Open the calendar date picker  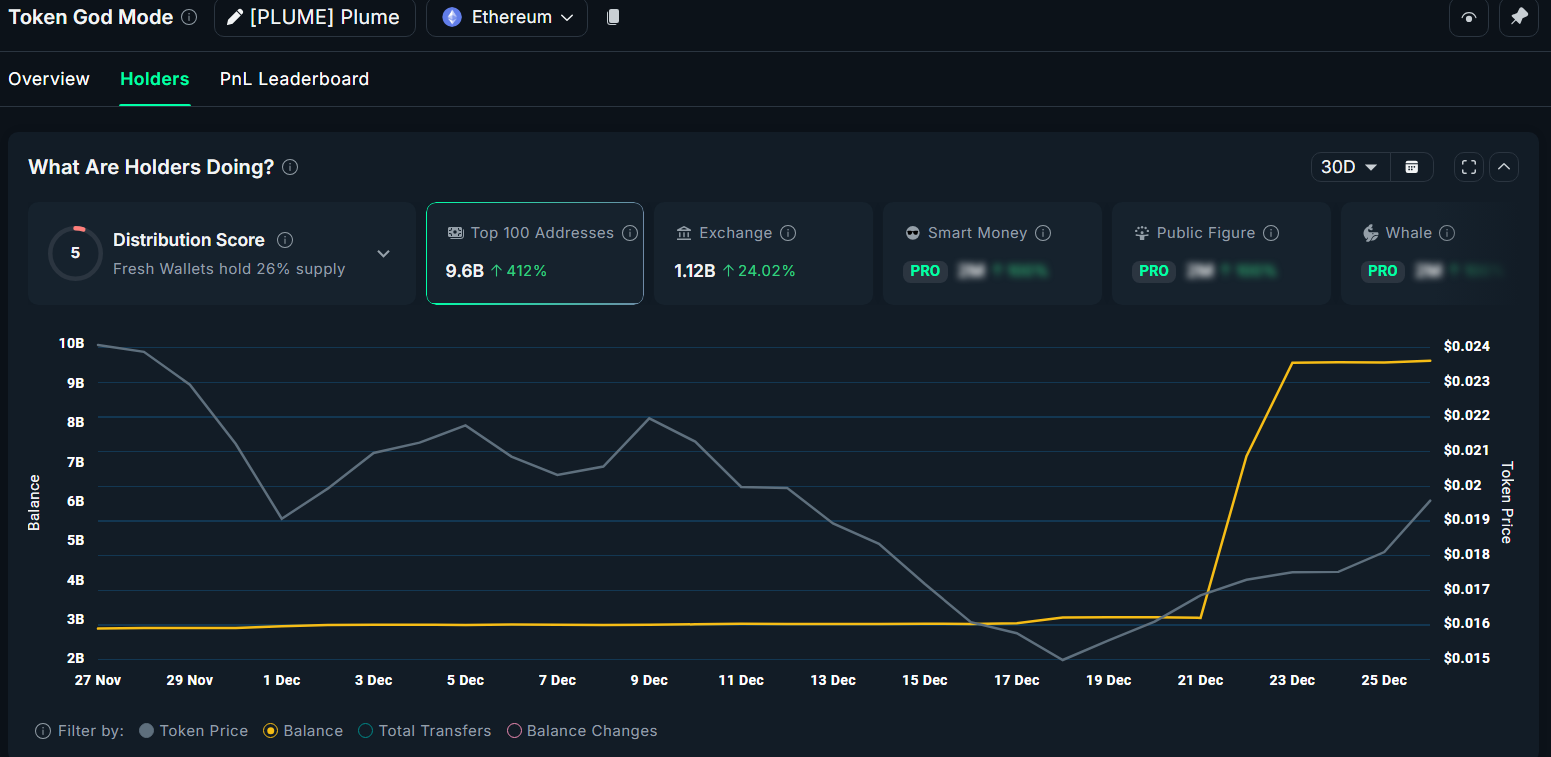click(1411, 167)
